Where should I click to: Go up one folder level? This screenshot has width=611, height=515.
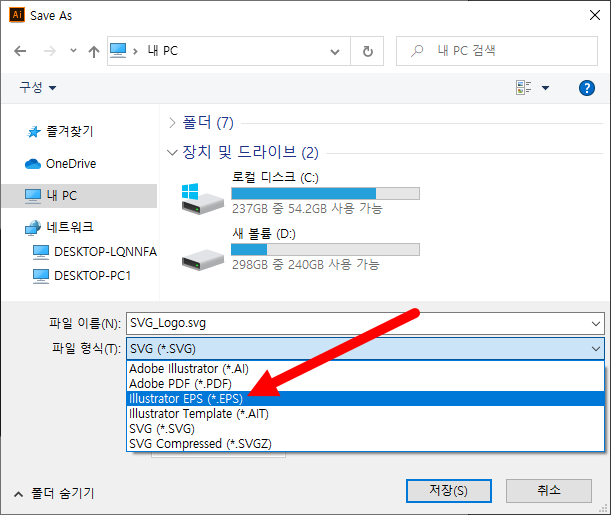pyautogui.click(x=94, y=51)
